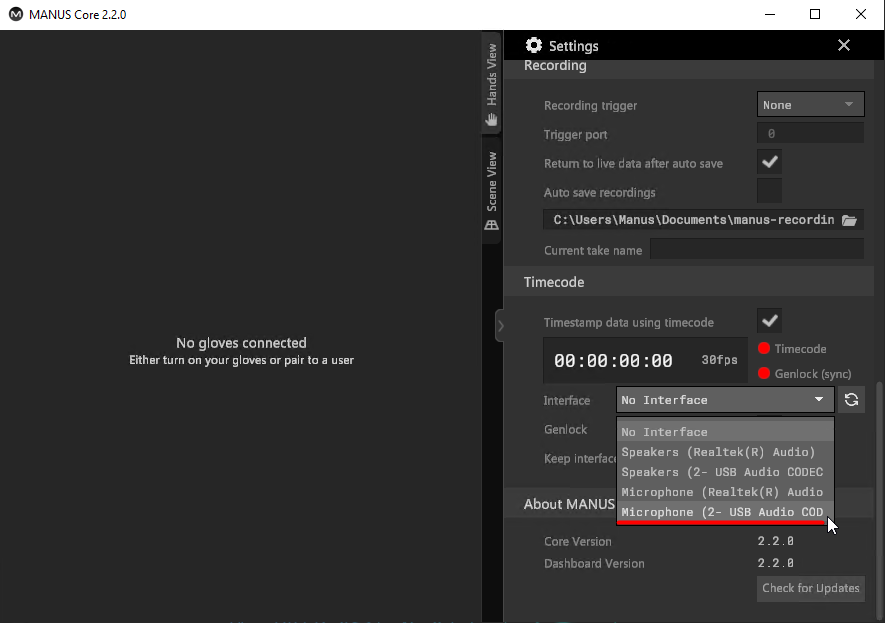Select the 3D glasses icon for Scene View

(491, 225)
